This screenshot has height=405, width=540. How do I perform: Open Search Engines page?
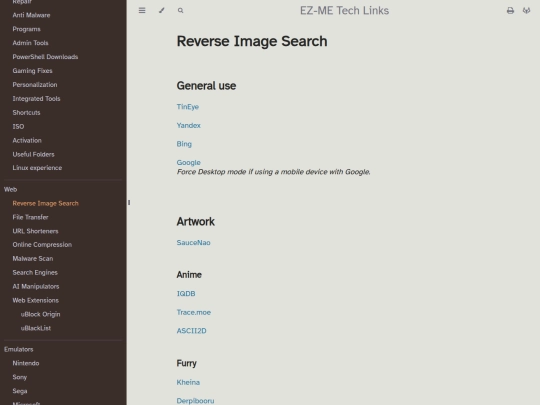(x=35, y=273)
